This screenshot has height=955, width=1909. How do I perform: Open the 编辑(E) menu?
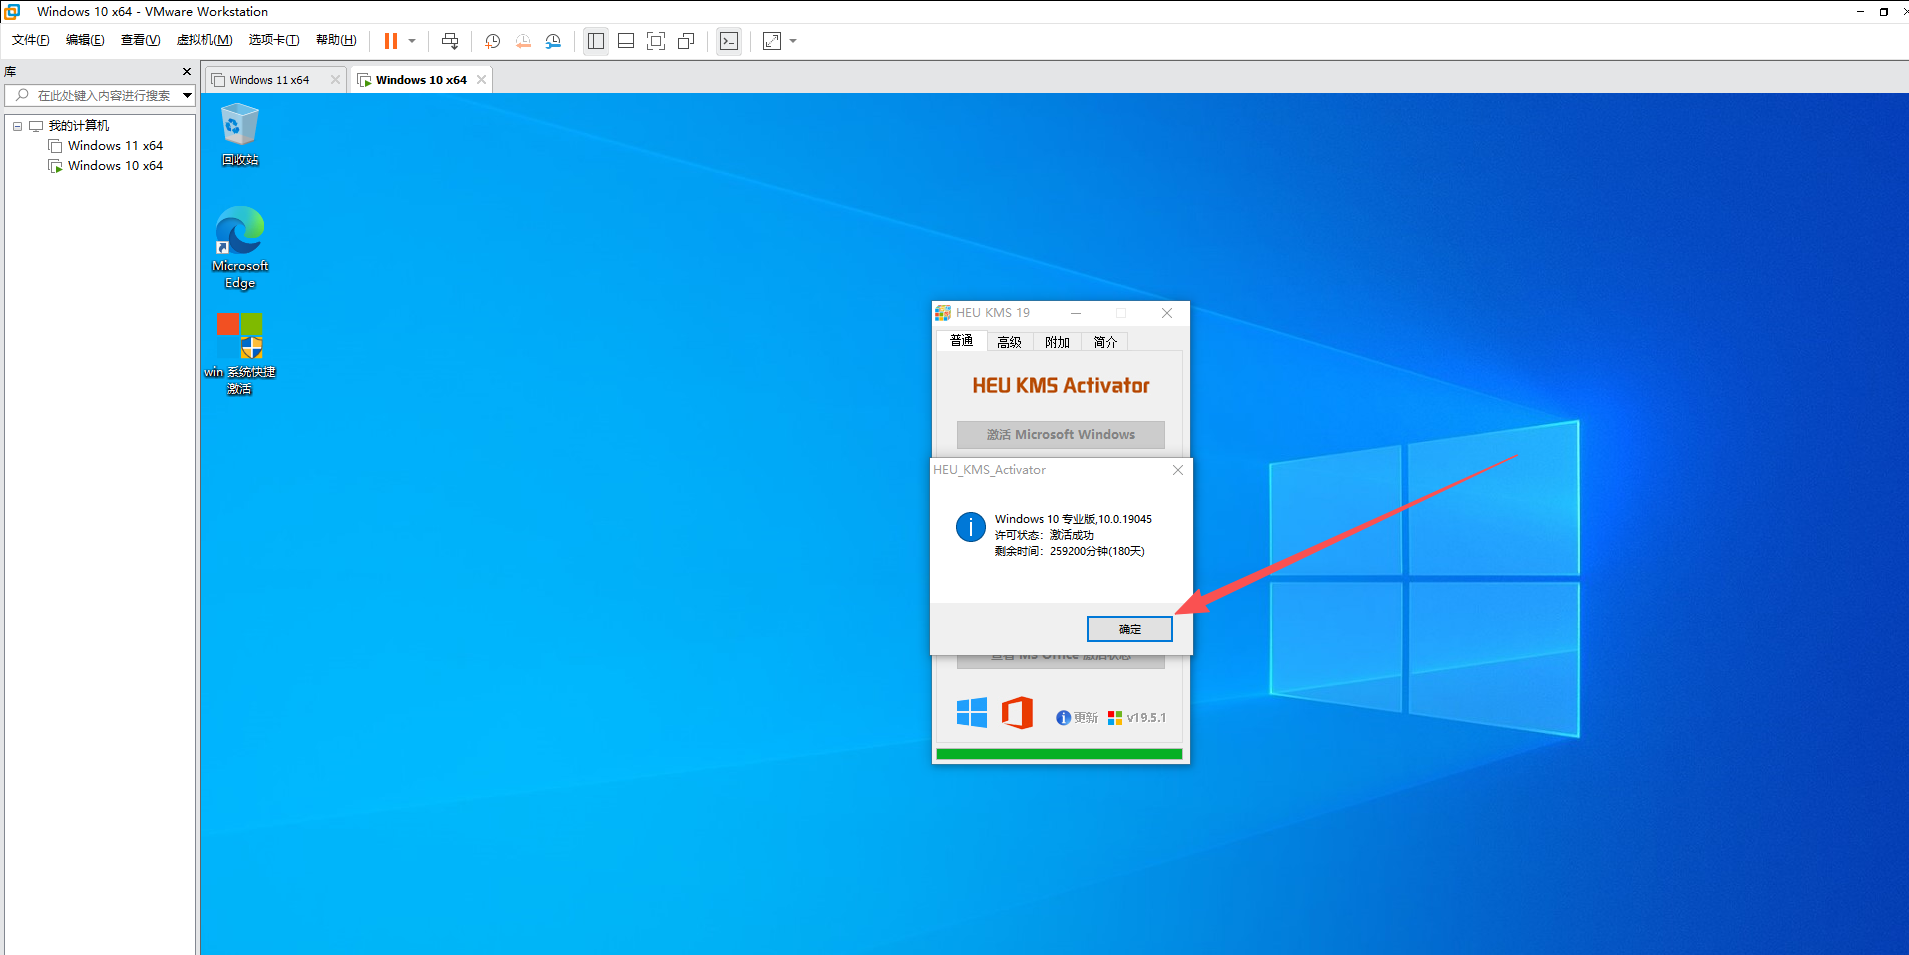85,40
